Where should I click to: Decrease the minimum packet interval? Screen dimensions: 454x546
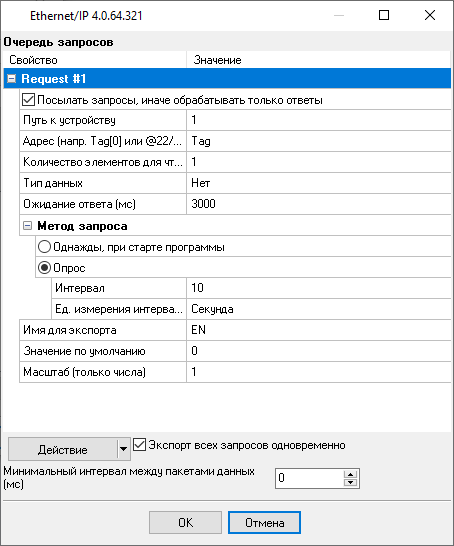[351, 483]
